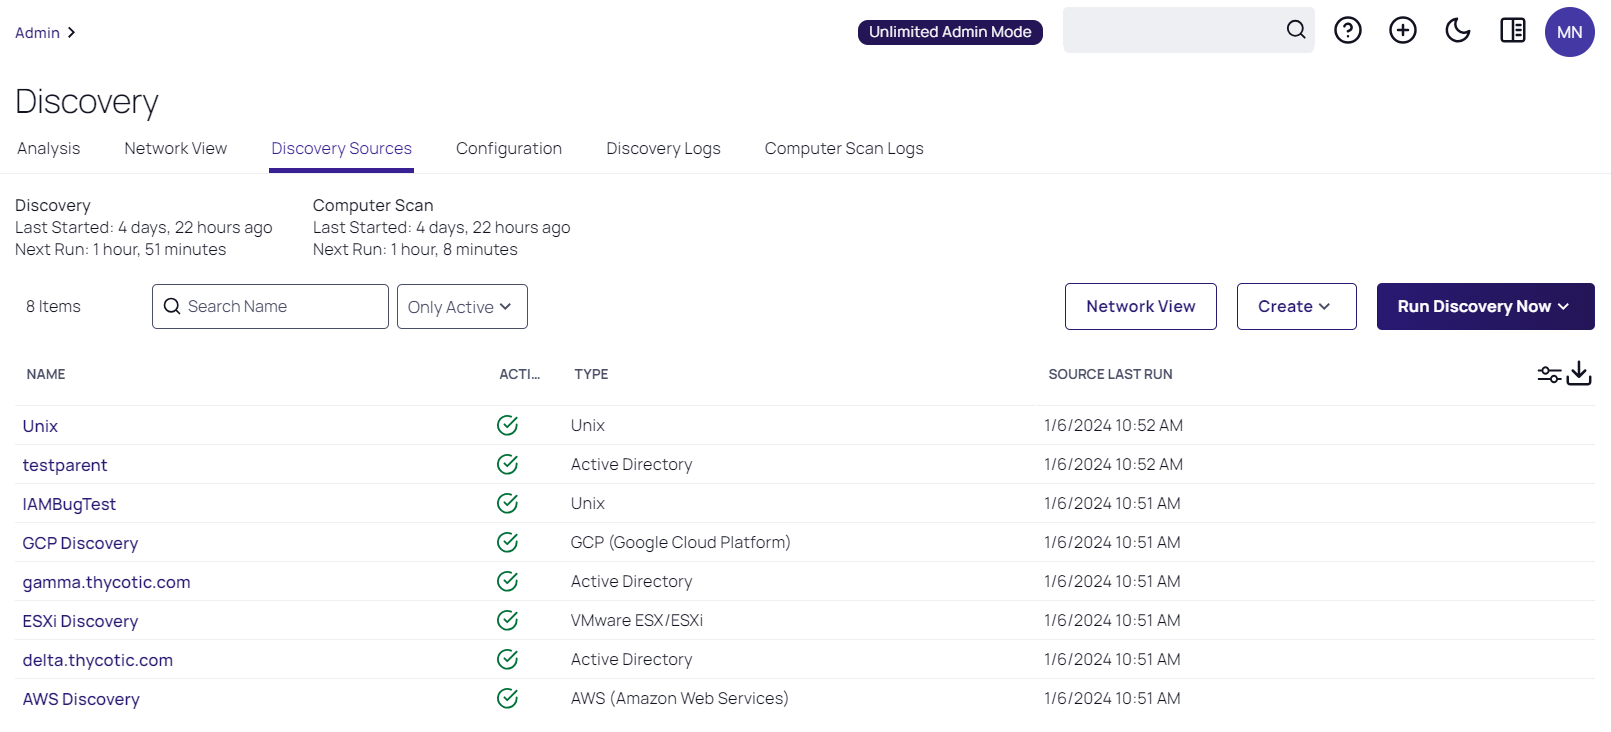Click active status icon for GCP Discovery
This screenshot has height=732, width=1611.
click(x=507, y=542)
